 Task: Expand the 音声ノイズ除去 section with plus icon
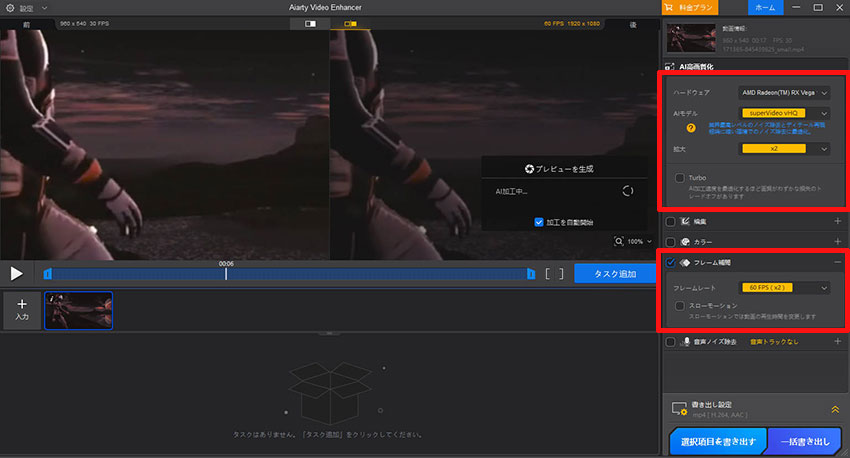pyautogui.click(x=838, y=341)
